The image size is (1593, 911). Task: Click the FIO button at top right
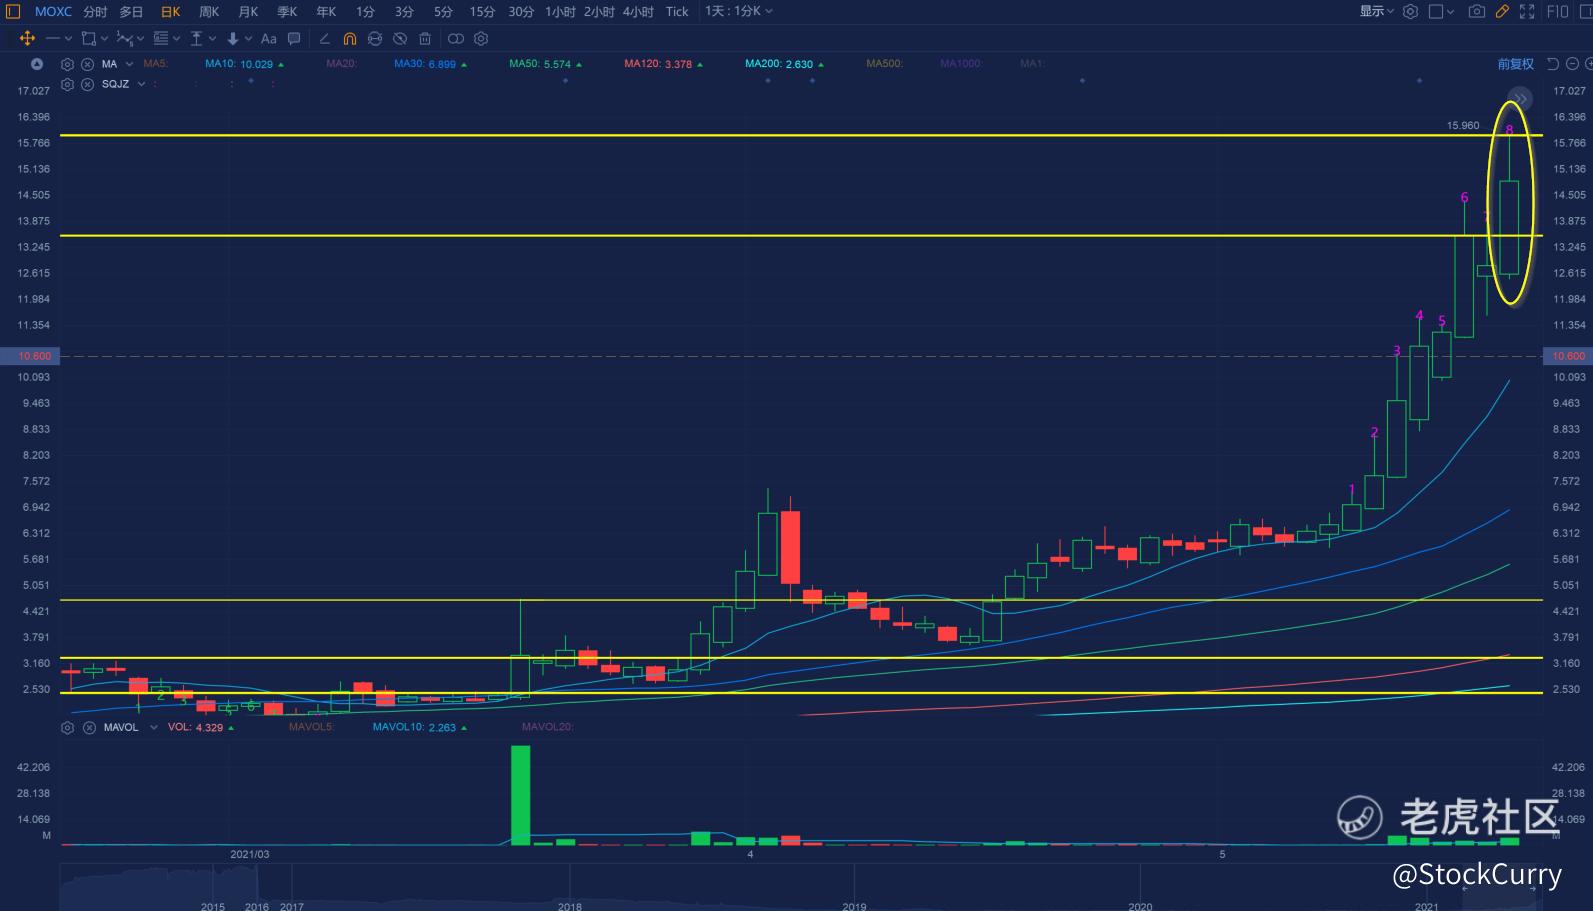[1558, 11]
